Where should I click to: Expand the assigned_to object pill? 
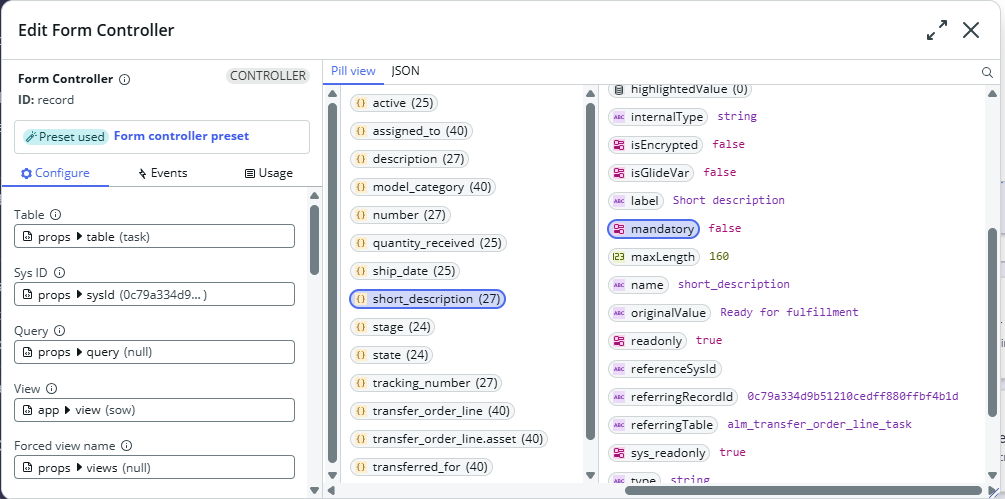pyautogui.click(x=410, y=131)
